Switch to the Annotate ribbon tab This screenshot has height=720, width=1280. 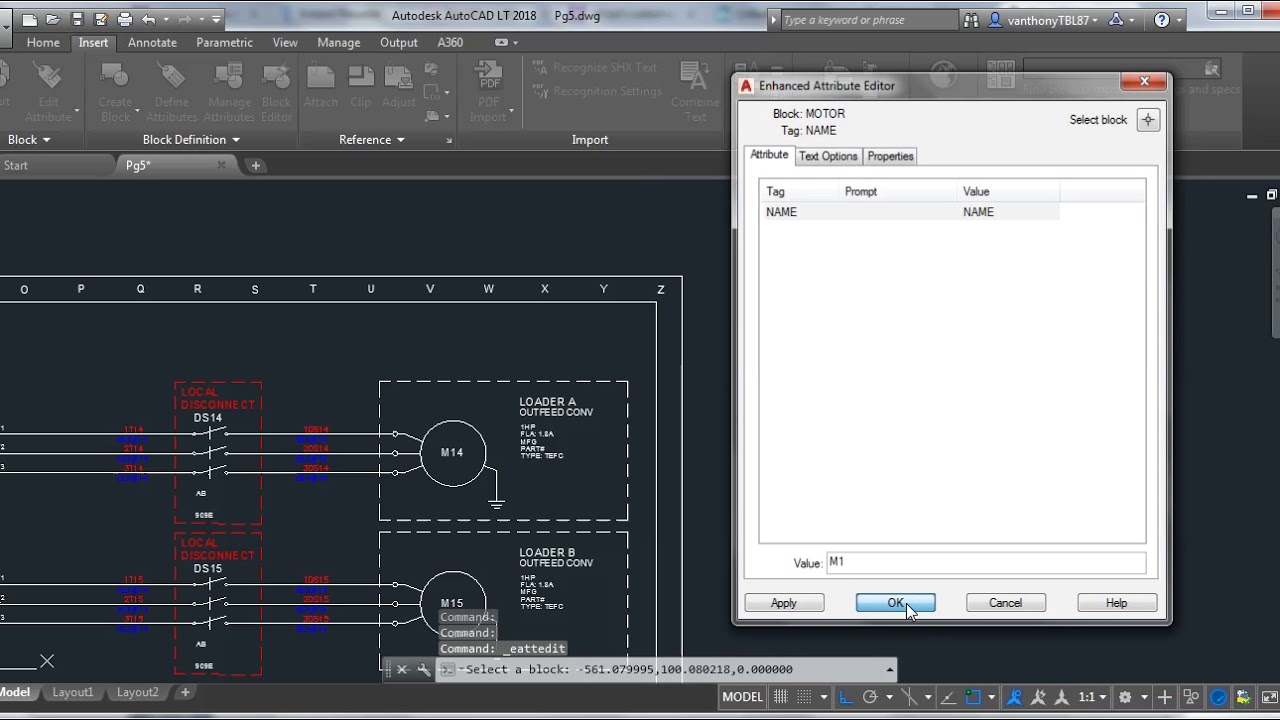point(152,42)
